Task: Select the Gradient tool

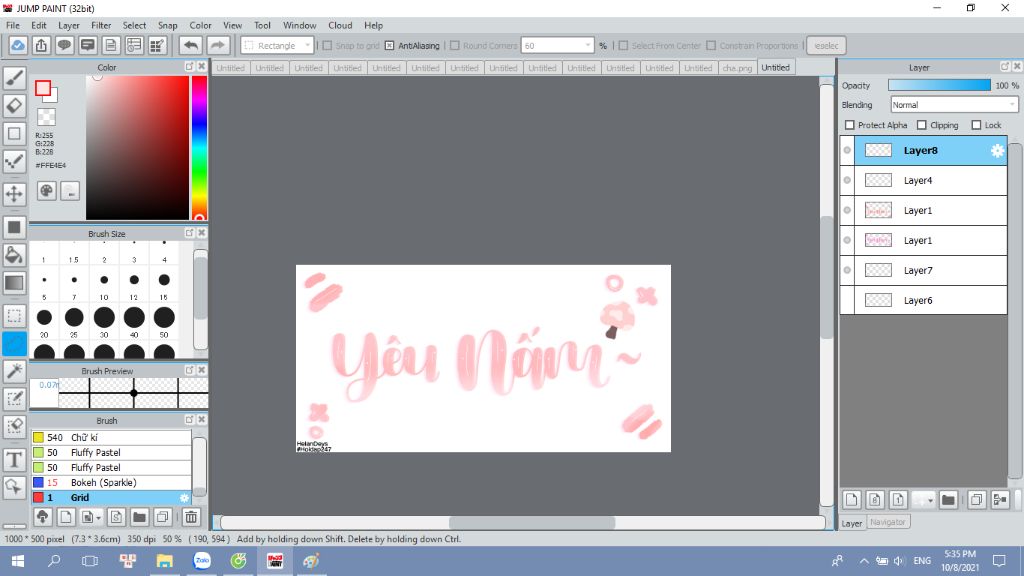Action: click(14, 283)
